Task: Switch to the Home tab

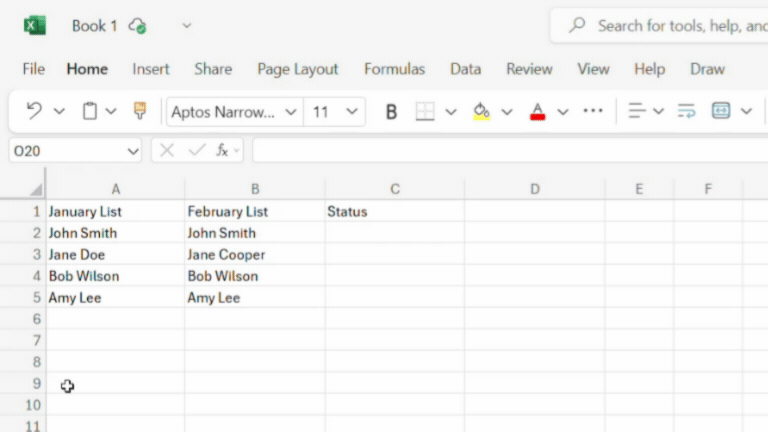Action: coord(87,69)
